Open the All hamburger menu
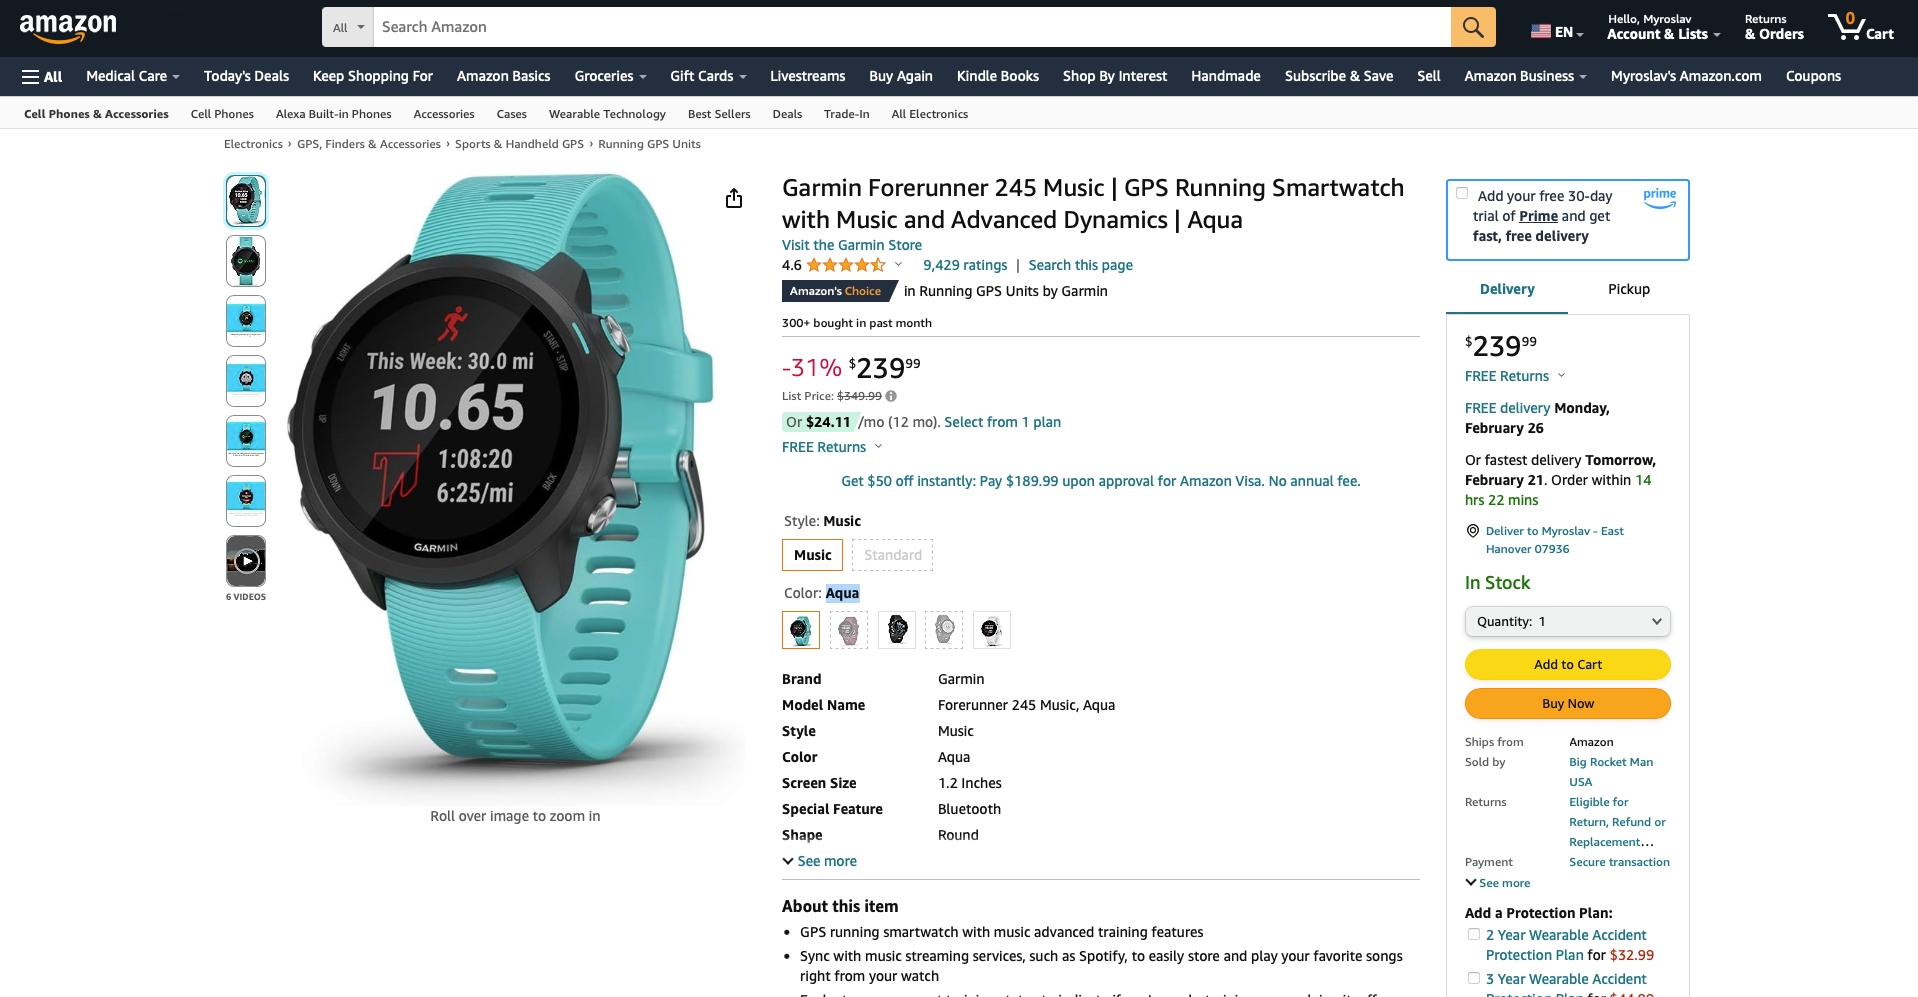The height and width of the screenshot is (997, 1918). tap(42, 76)
